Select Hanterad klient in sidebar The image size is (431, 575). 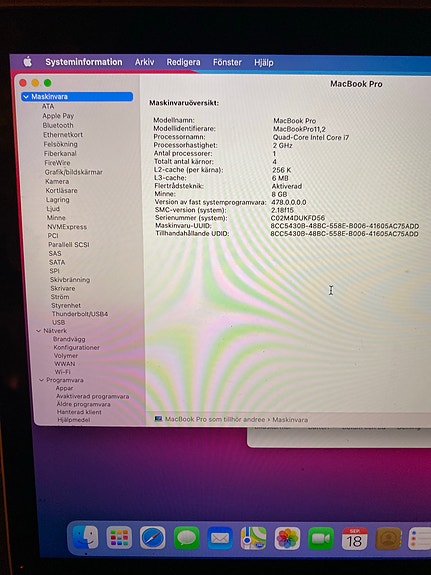pos(79,412)
